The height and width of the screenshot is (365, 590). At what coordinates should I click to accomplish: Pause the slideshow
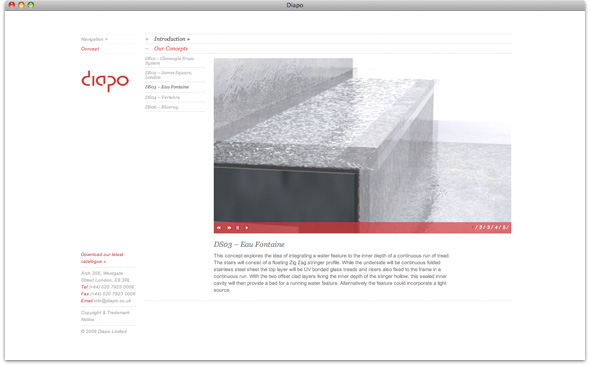[x=237, y=228]
